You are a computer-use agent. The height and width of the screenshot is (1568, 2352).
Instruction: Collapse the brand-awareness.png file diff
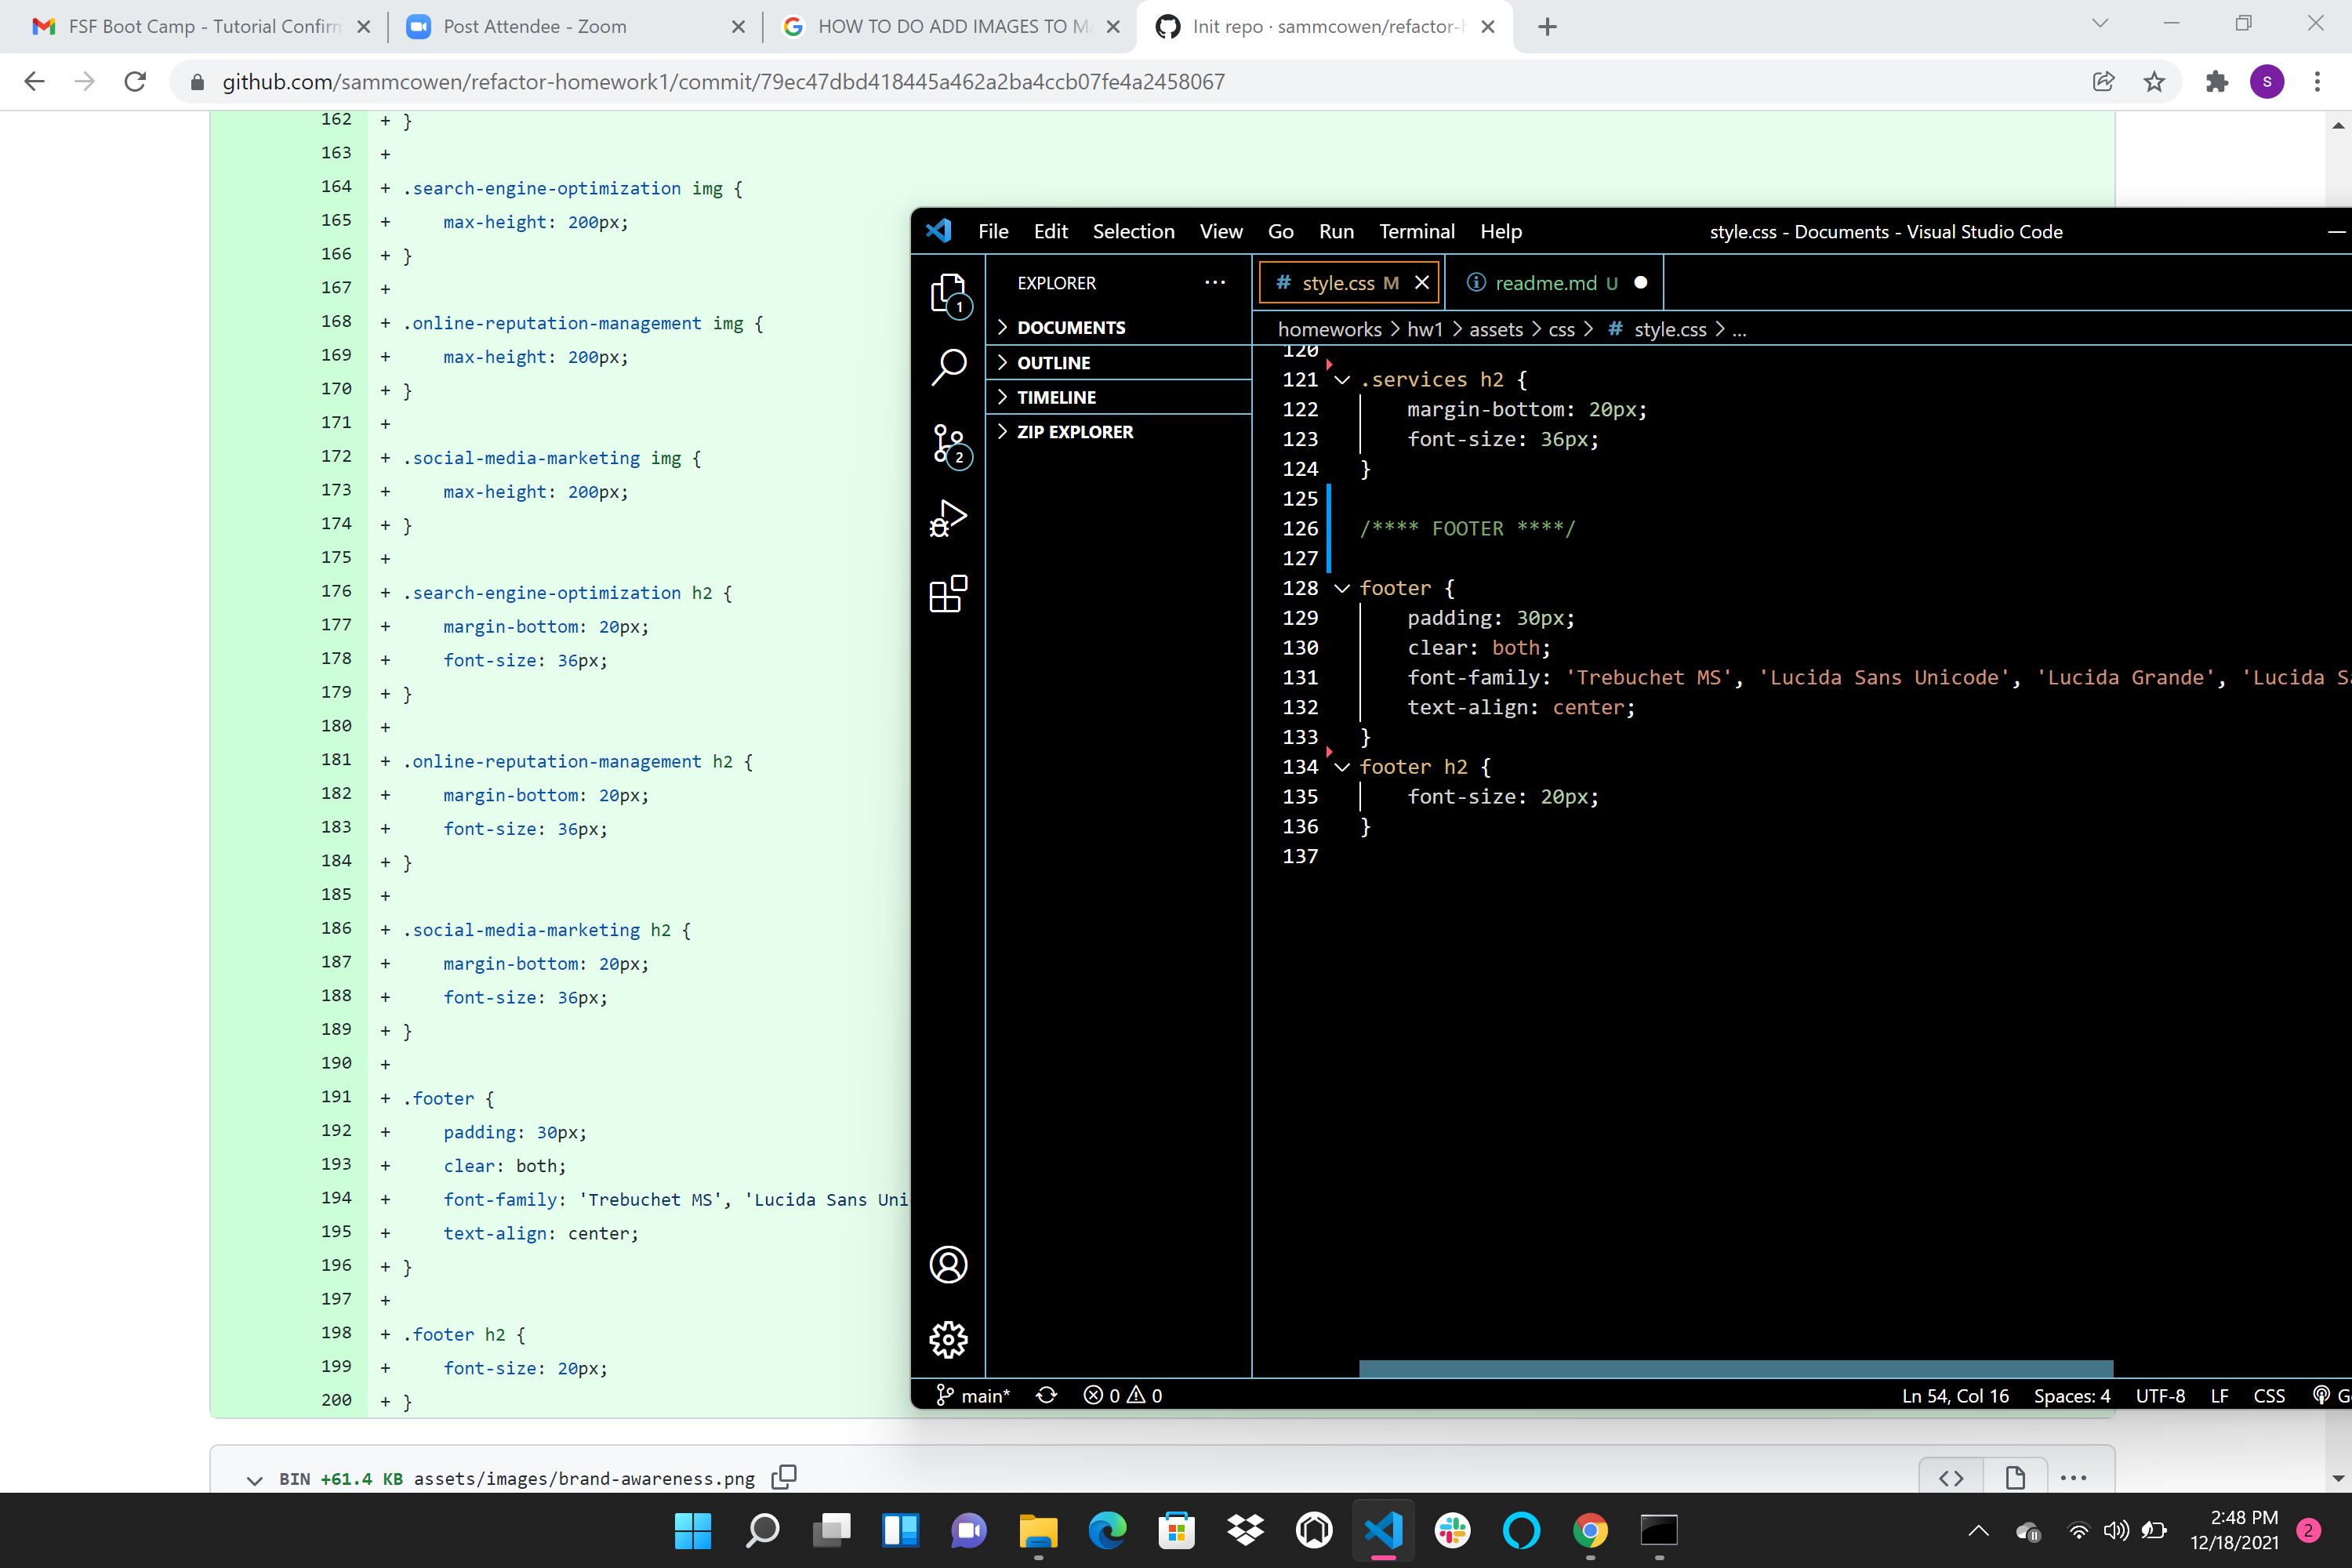click(254, 1479)
